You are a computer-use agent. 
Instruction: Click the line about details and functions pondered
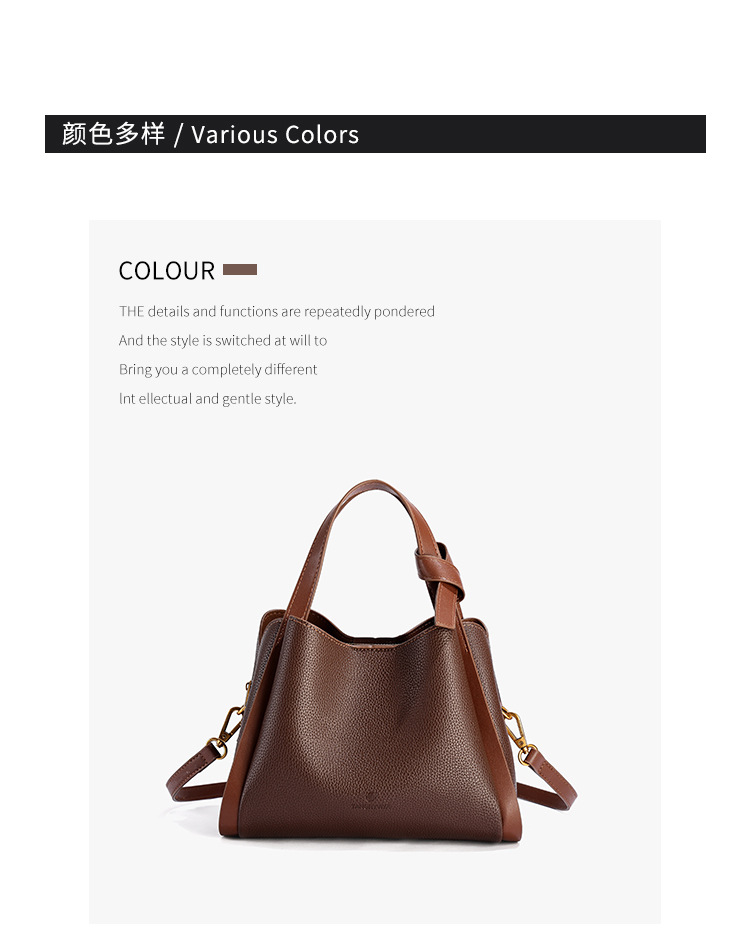click(x=277, y=311)
